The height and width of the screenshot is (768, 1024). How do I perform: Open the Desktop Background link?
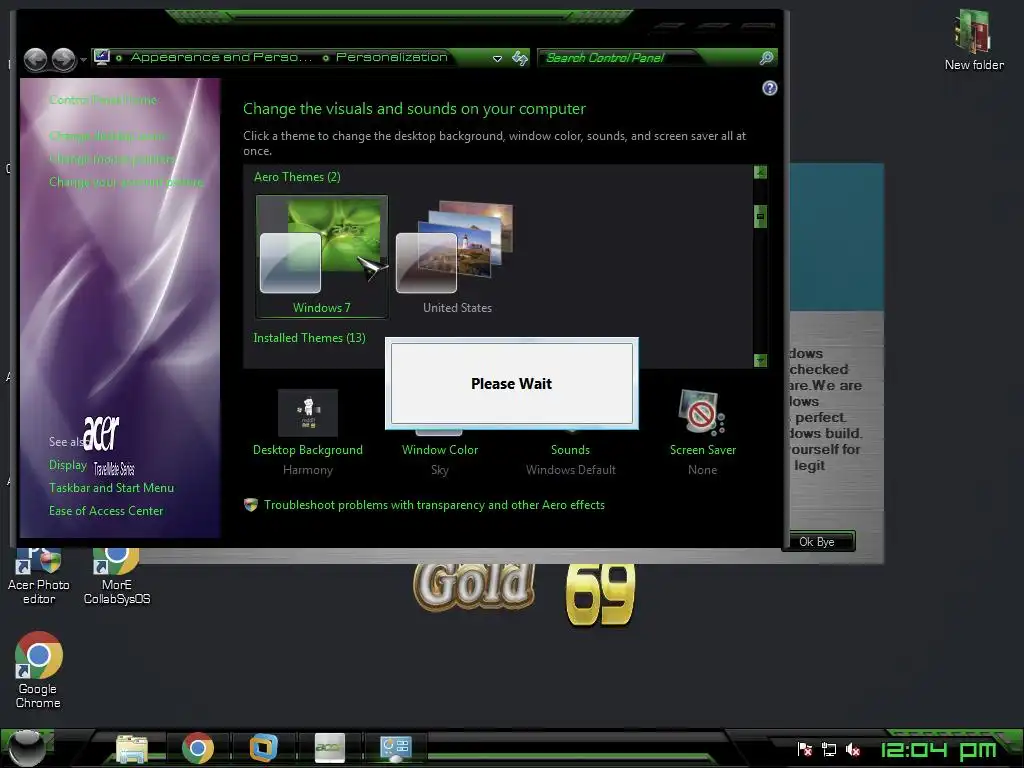pos(308,450)
